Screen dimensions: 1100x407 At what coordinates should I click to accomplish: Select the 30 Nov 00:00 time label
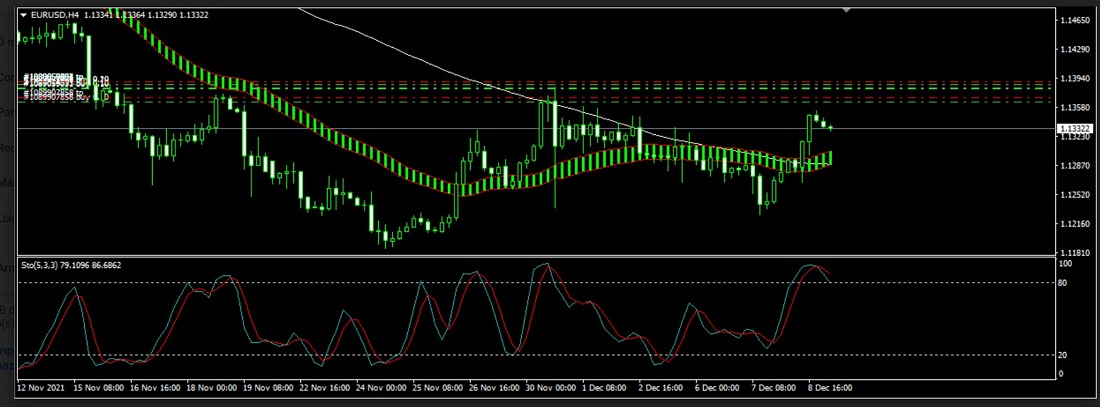[552, 386]
